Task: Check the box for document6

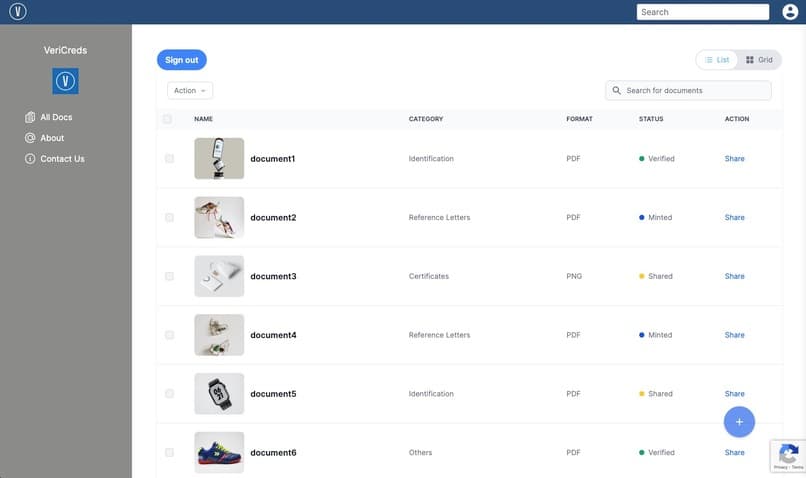Action: (x=169, y=452)
